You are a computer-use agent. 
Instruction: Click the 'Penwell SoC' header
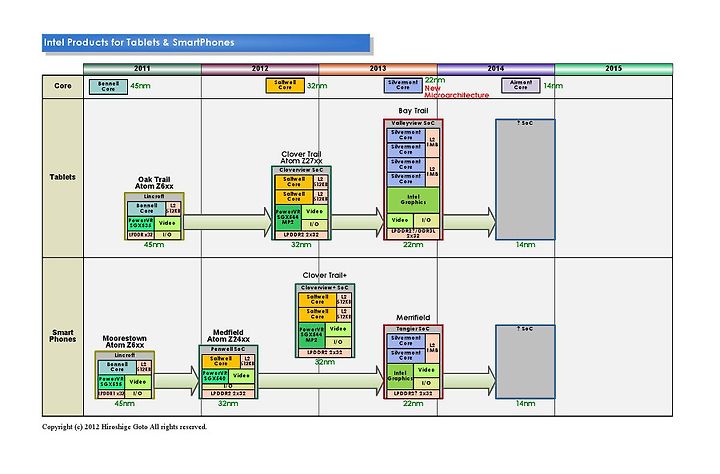pyautogui.click(x=228, y=350)
